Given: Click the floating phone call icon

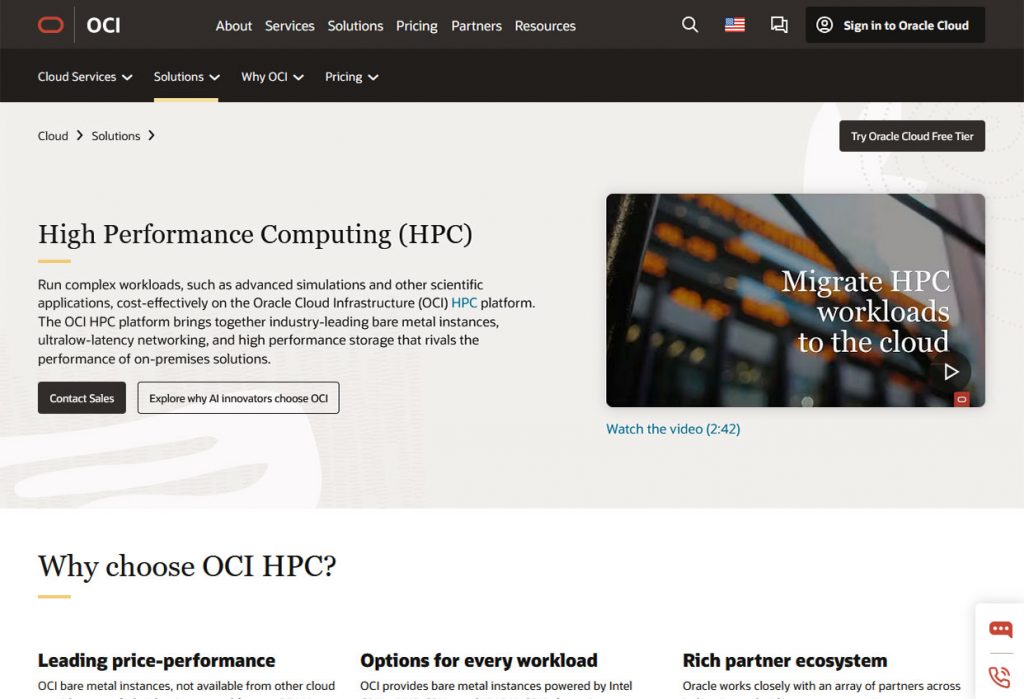Looking at the screenshot, I should (1000, 675).
